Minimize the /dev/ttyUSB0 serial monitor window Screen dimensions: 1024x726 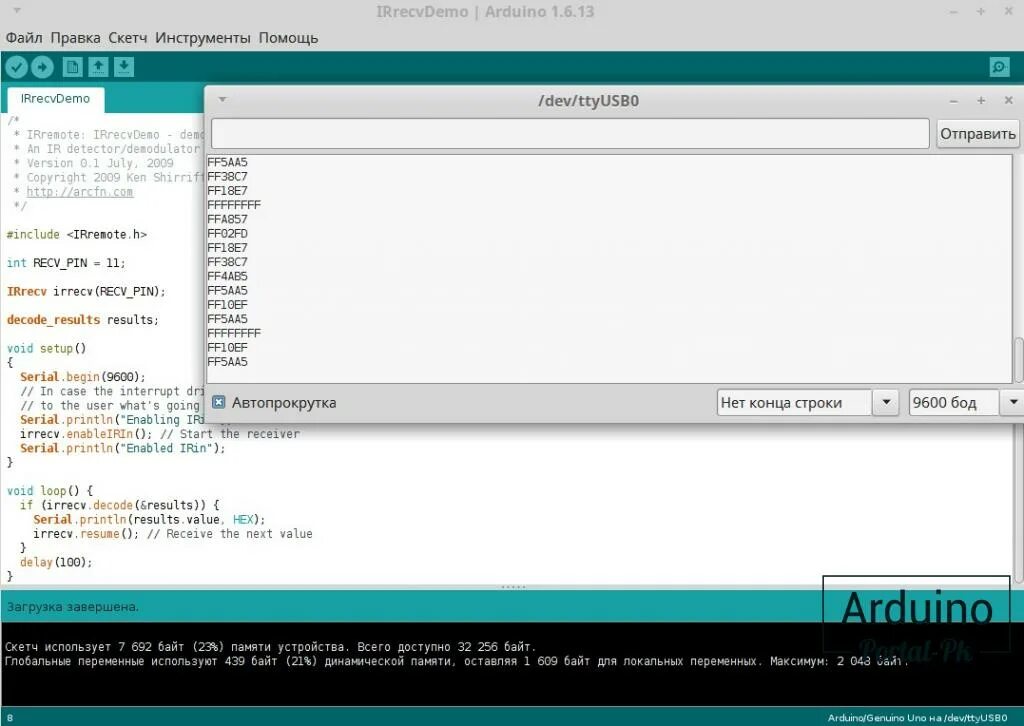[953, 101]
